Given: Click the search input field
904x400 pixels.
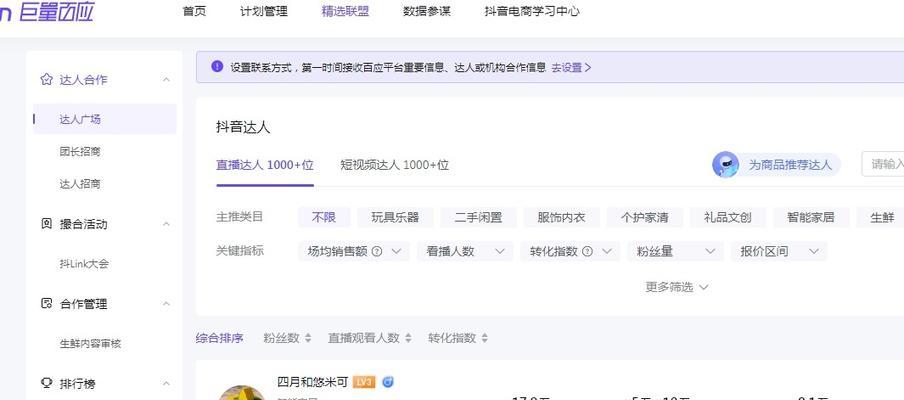Looking at the screenshot, I should click(x=883, y=164).
